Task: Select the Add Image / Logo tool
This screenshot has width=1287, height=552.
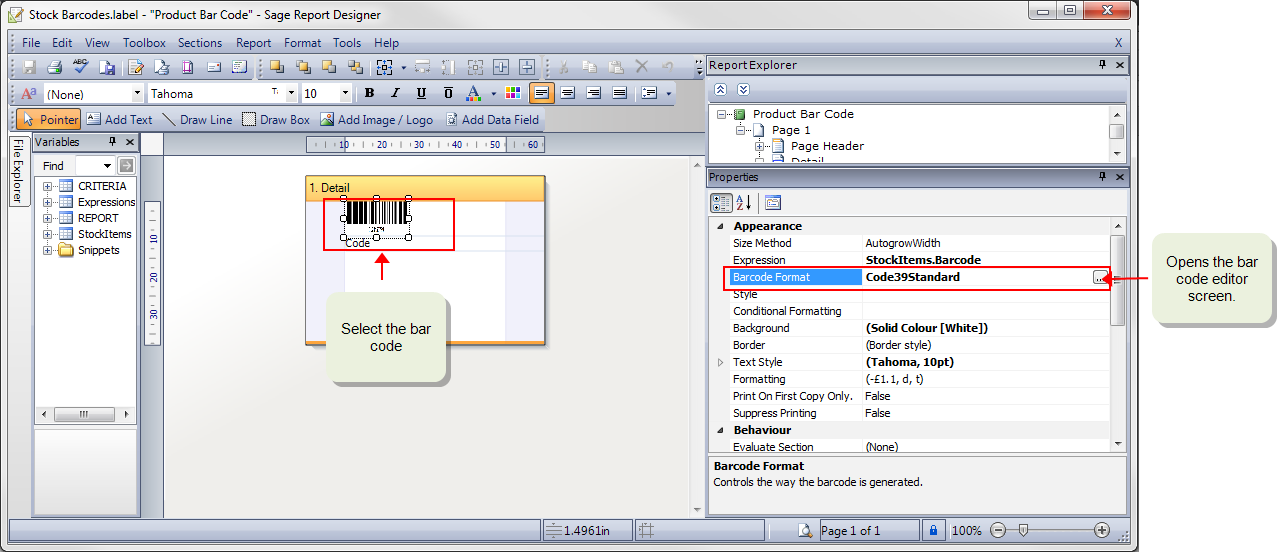Action: pos(377,119)
